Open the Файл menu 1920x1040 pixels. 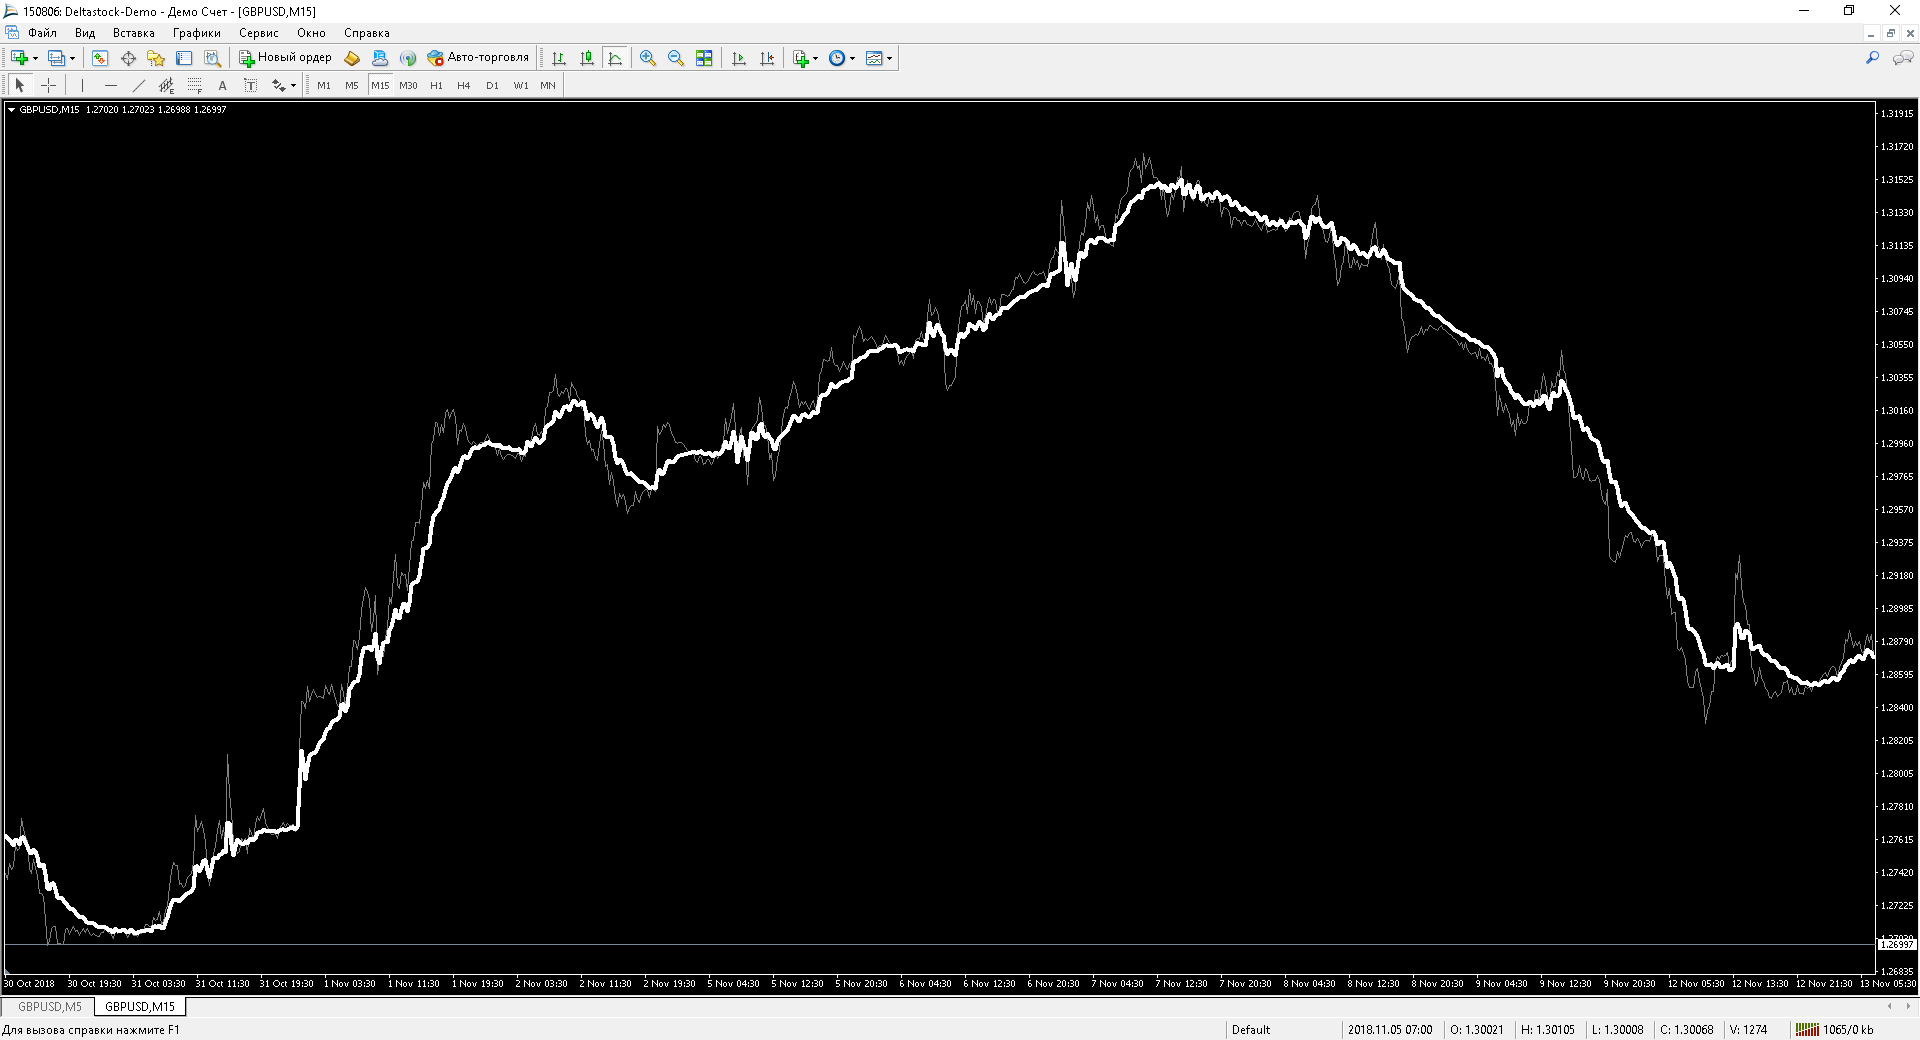42,33
